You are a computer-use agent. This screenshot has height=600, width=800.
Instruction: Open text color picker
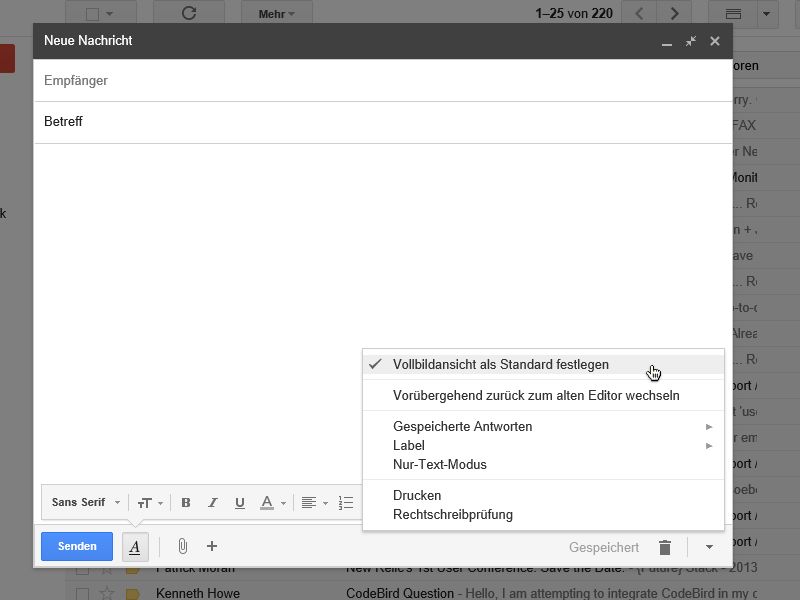tap(273, 503)
